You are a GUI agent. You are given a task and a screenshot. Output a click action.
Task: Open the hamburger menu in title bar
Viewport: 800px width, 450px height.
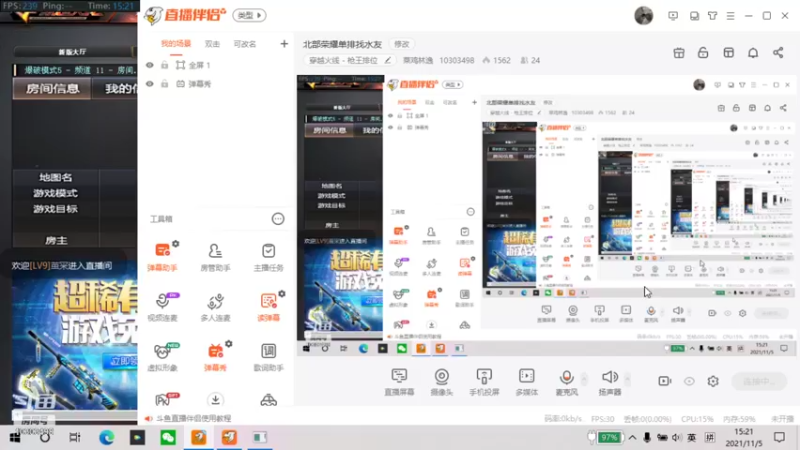tap(731, 16)
